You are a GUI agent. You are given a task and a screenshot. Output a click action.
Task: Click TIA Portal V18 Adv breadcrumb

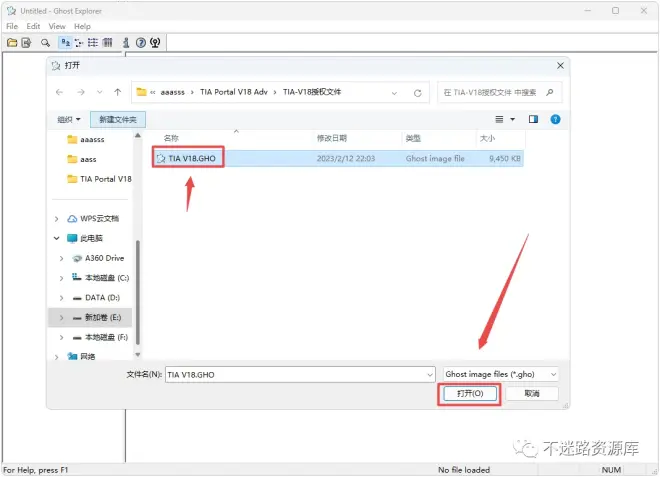(234, 92)
